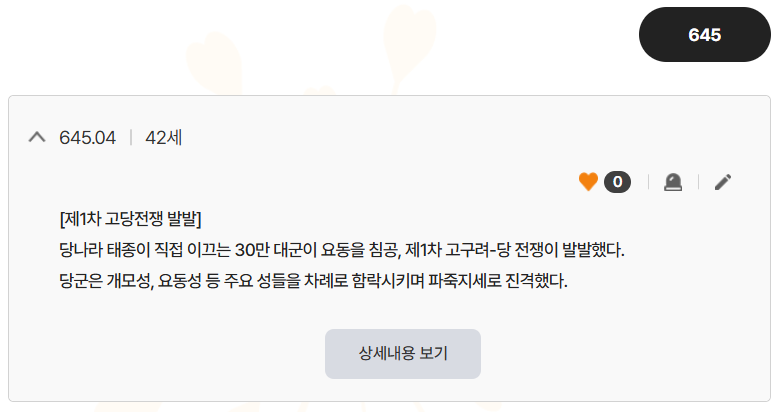Click the [제1차 고당전쟁 발발] title
Screen dimensions: 780x412
pos(131,218)
